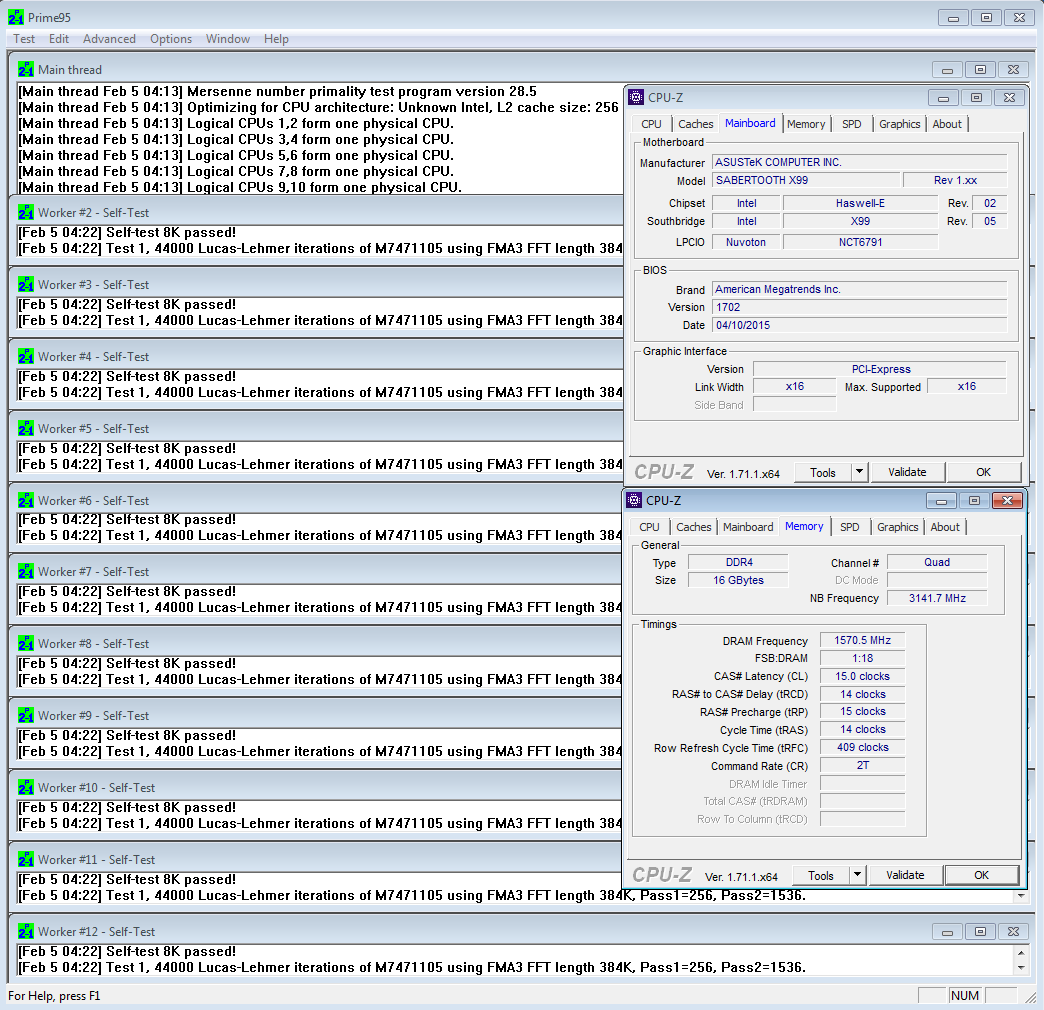Click OK in the lower CPU-Z memory window

pos(981,875)
